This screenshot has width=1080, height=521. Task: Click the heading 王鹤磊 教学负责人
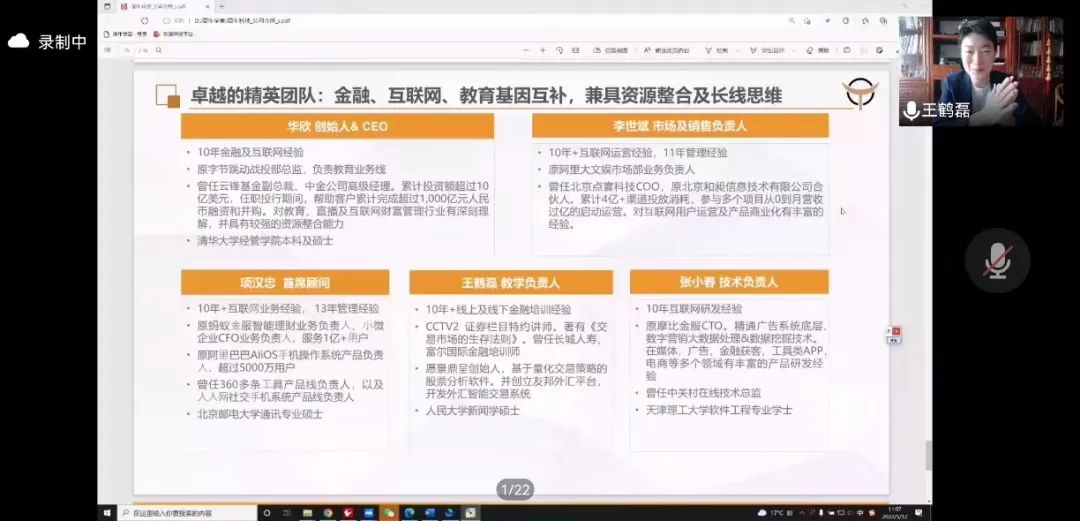(x=510, y=283)
